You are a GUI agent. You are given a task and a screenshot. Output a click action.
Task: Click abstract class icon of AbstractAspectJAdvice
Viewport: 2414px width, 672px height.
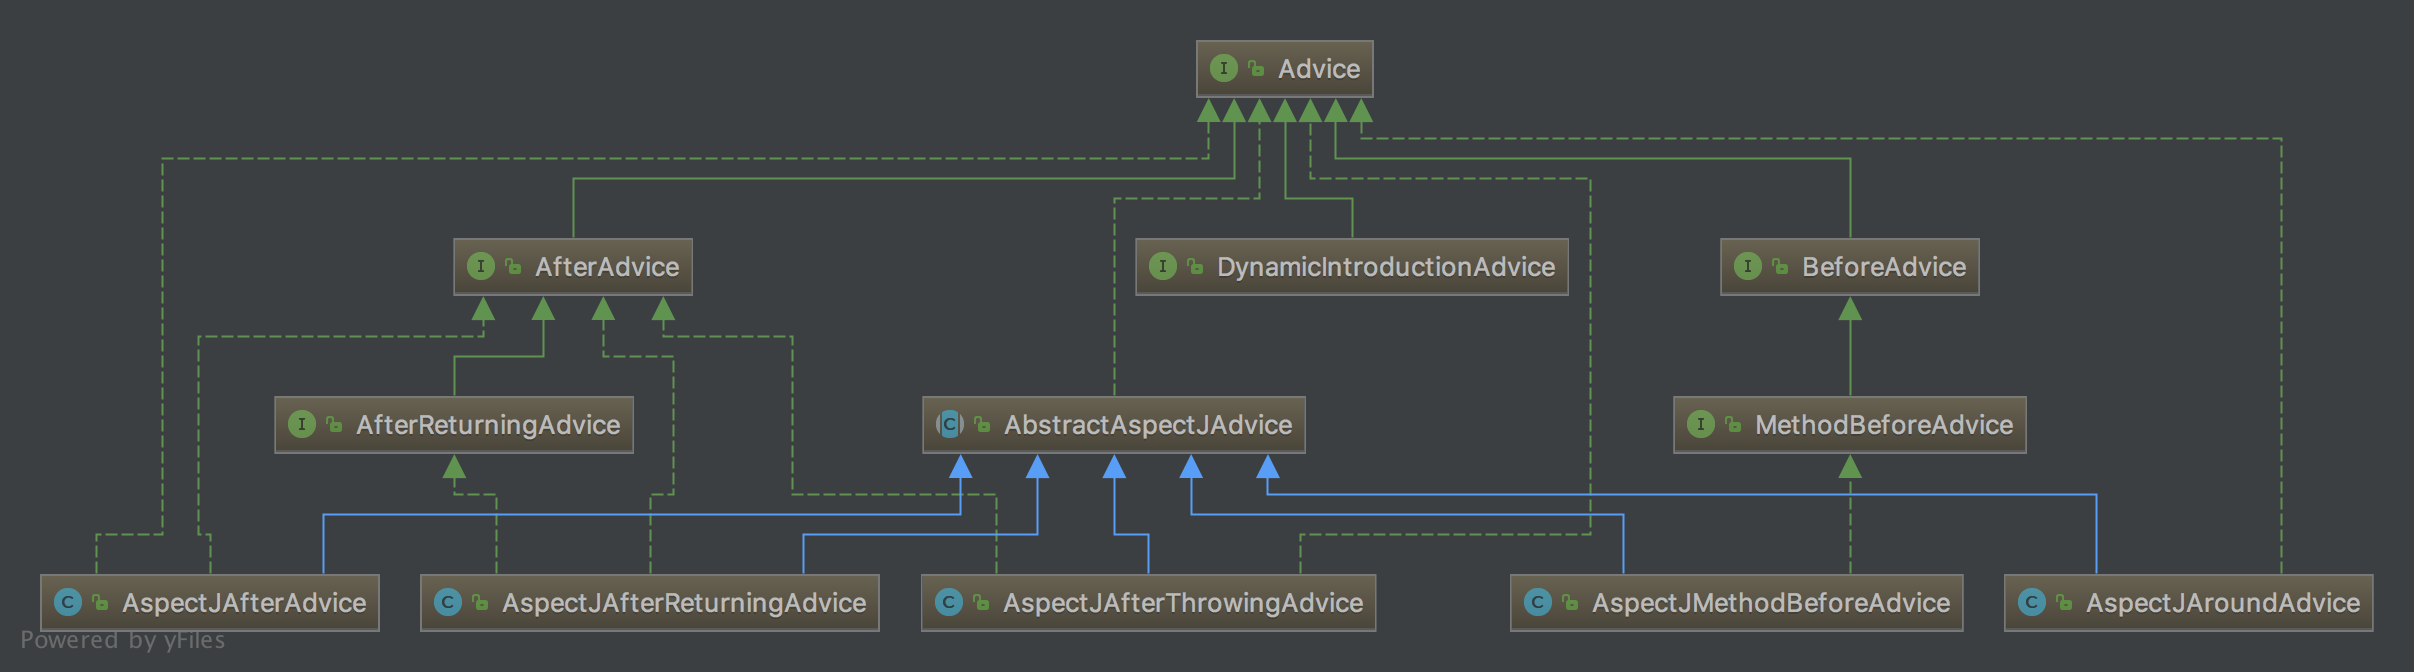tap(950, 424)
